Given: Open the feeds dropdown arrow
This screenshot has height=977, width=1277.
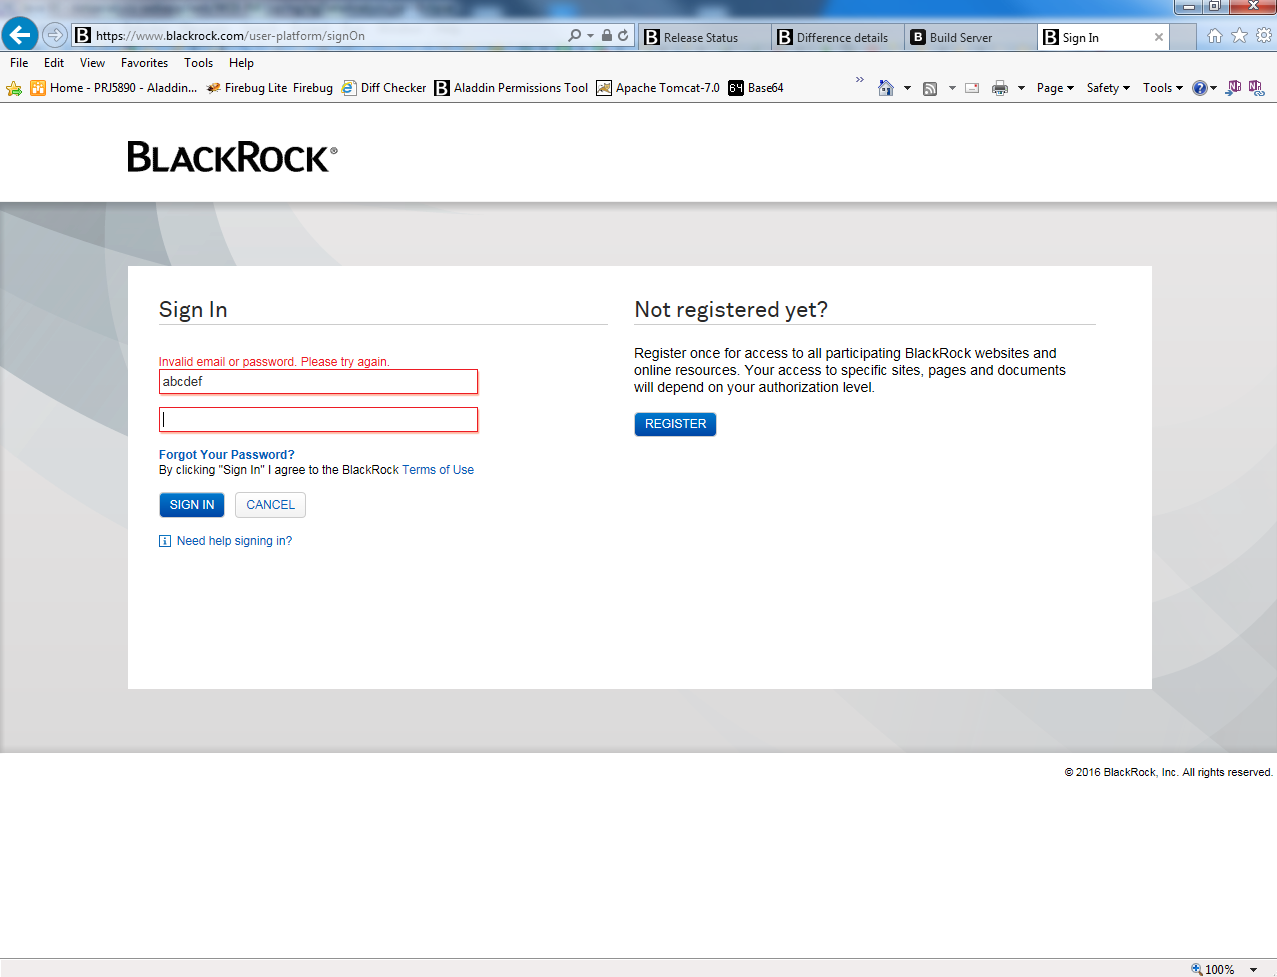Looking at the screenshot, I should tap(952, 88).
